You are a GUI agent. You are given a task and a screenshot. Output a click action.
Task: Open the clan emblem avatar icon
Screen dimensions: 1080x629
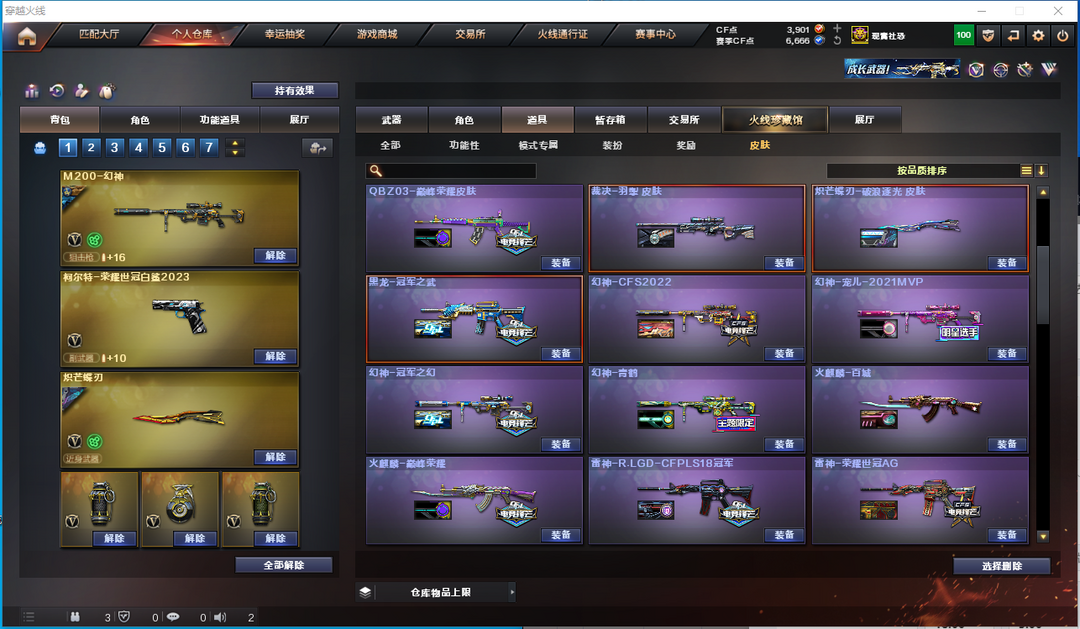(859, 35)
